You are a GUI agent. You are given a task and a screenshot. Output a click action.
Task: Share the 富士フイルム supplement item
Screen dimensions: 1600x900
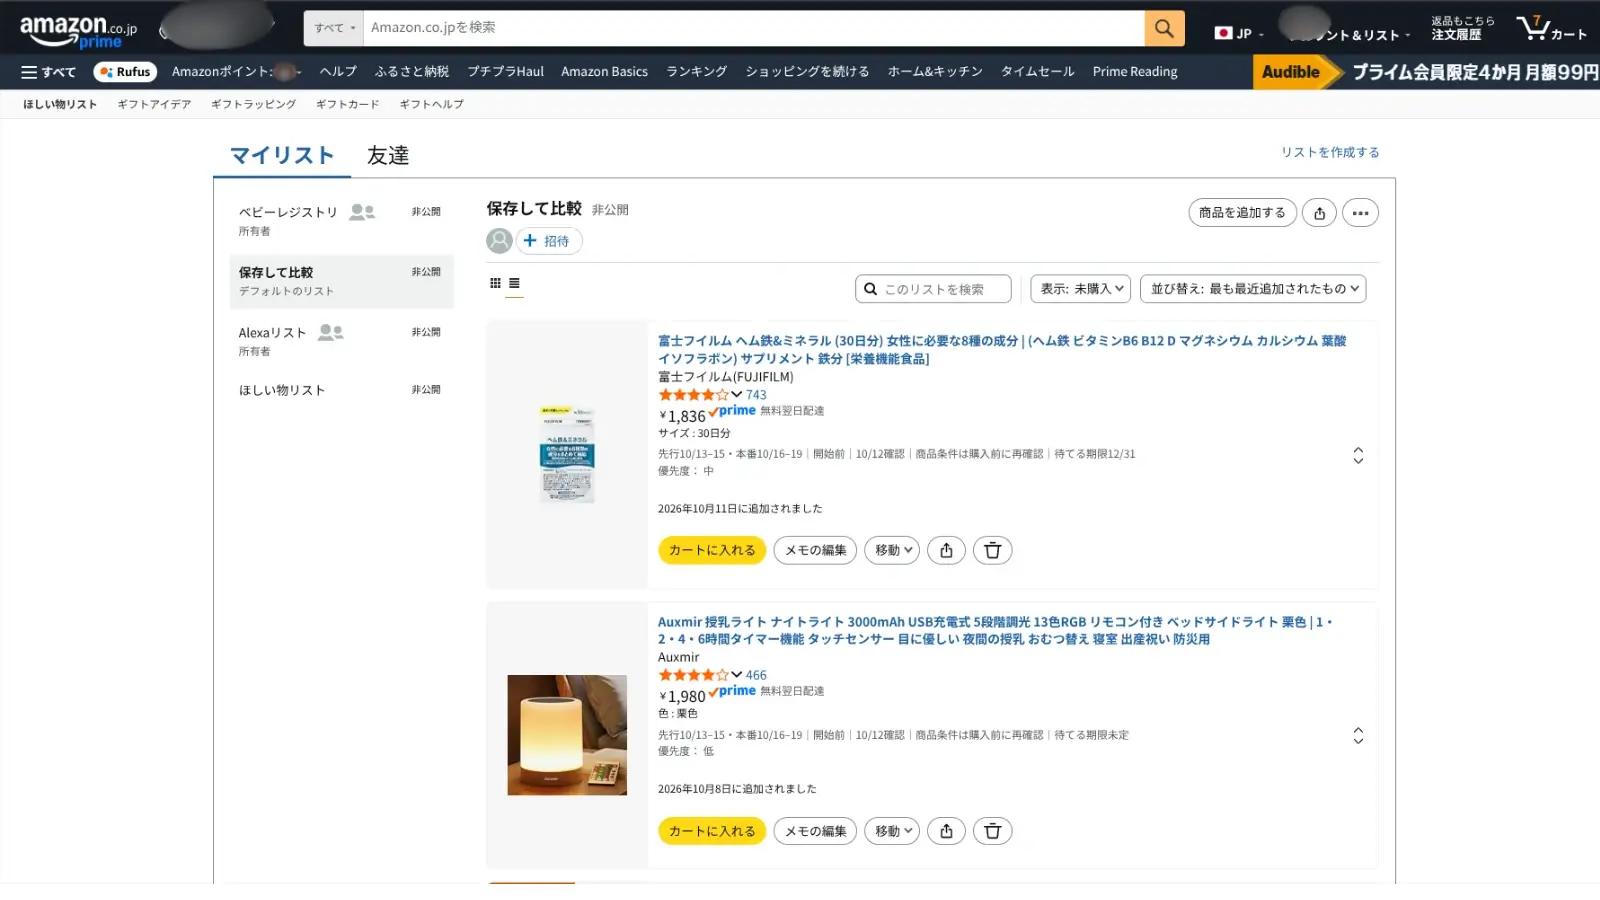pos(946,550)
